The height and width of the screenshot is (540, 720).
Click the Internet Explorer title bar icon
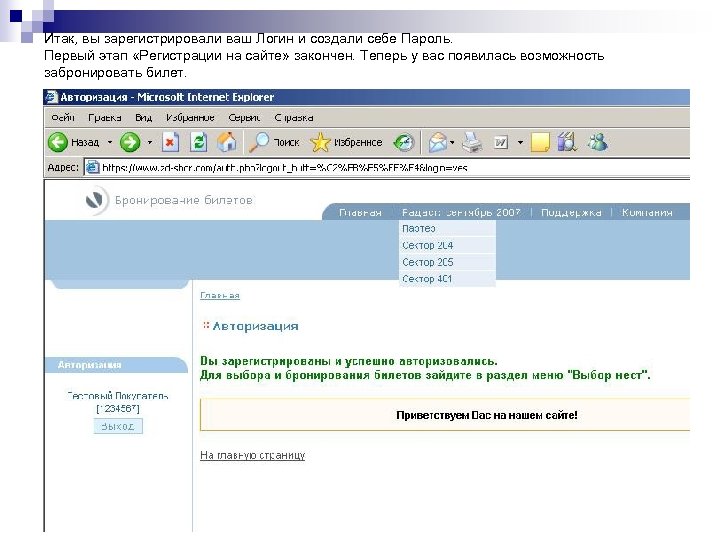tap(51, 97)
